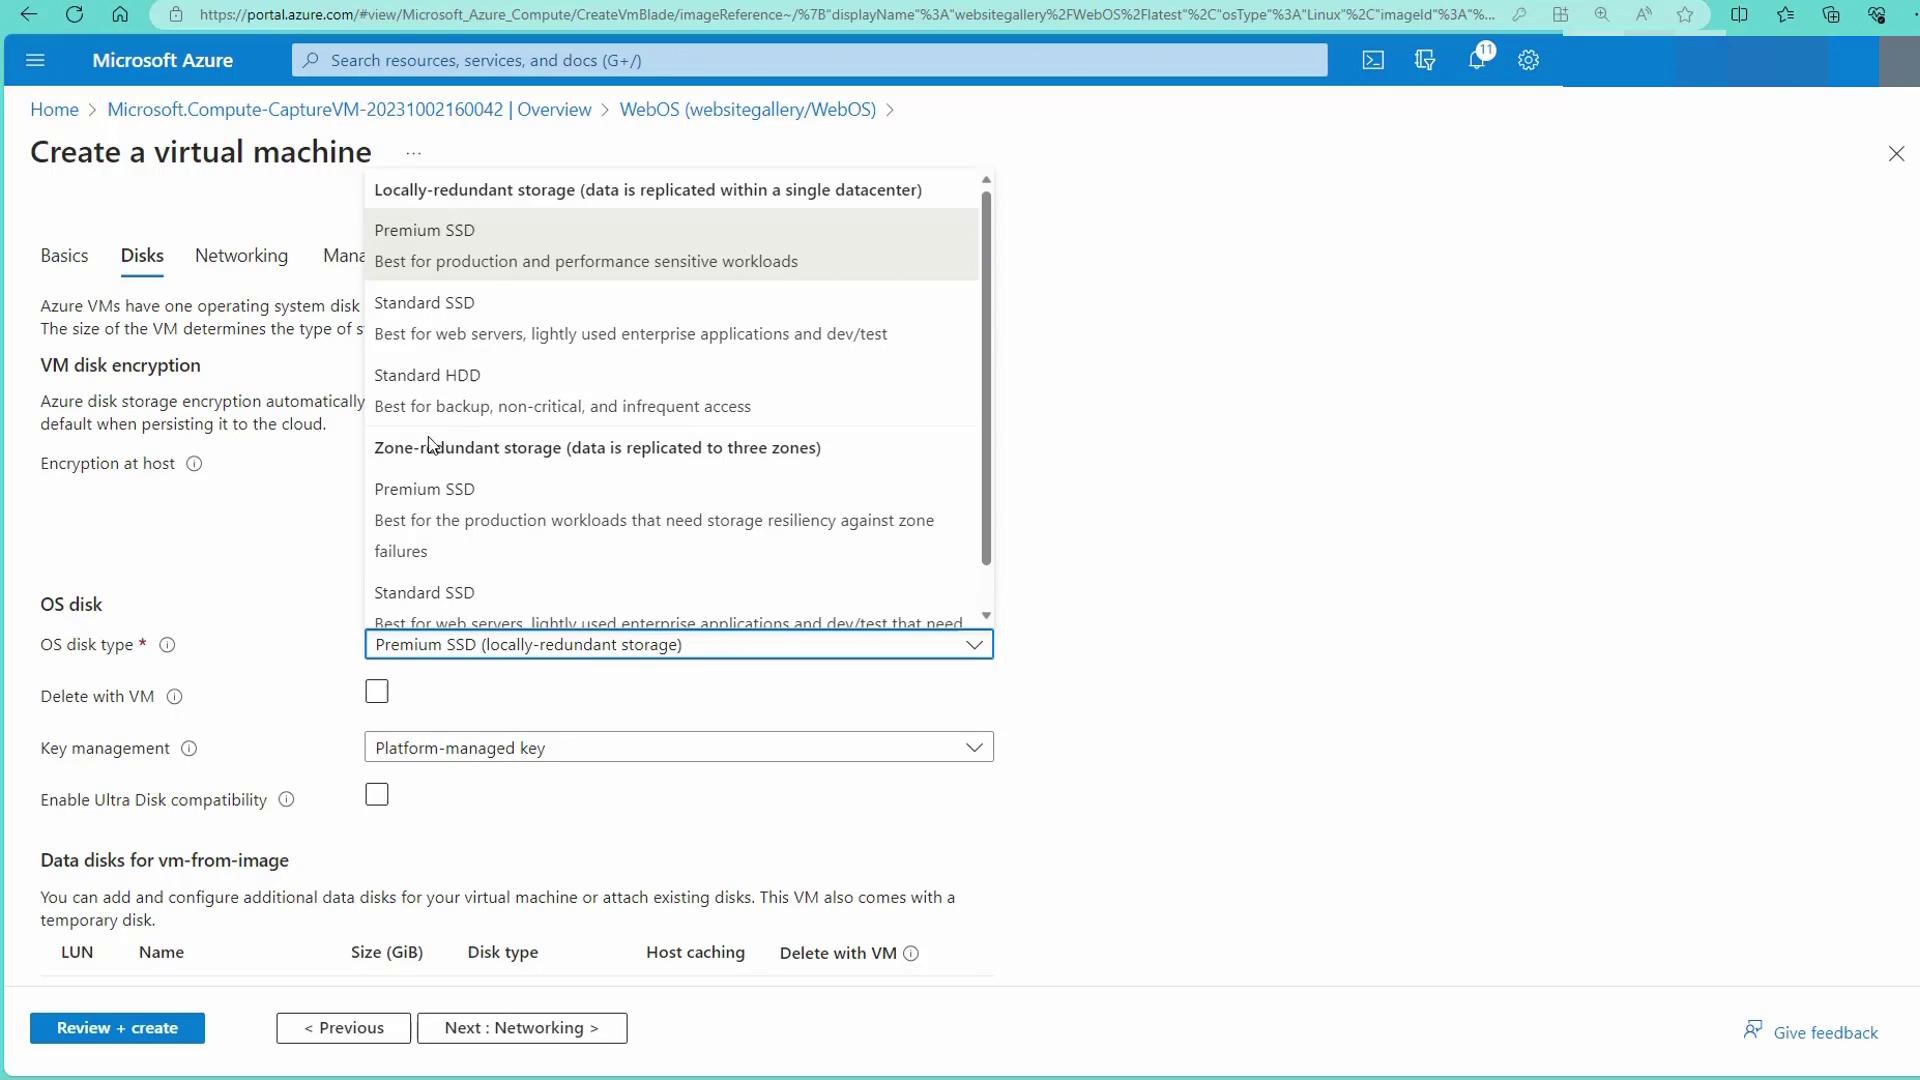Screen dimensions: 1920x1080
Task: Open the portal settings gear icon
Action: tap(1528, 60)
